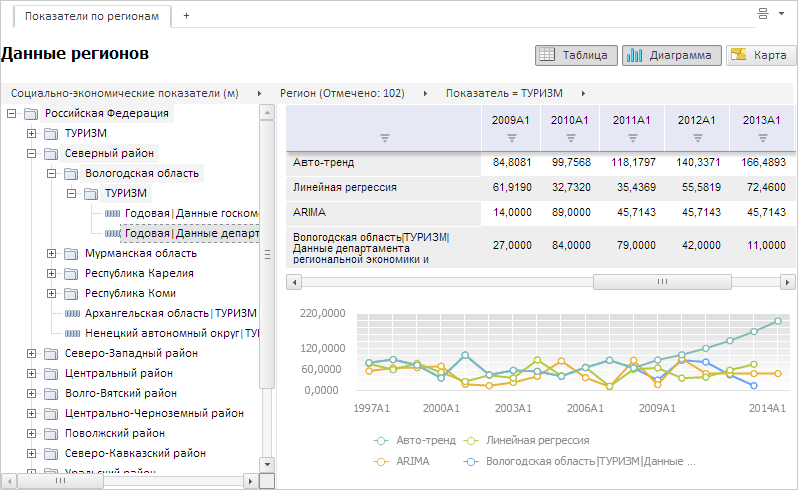Collapse the Северный район tree node
This screenshot has width=798, height=490.
32,154
